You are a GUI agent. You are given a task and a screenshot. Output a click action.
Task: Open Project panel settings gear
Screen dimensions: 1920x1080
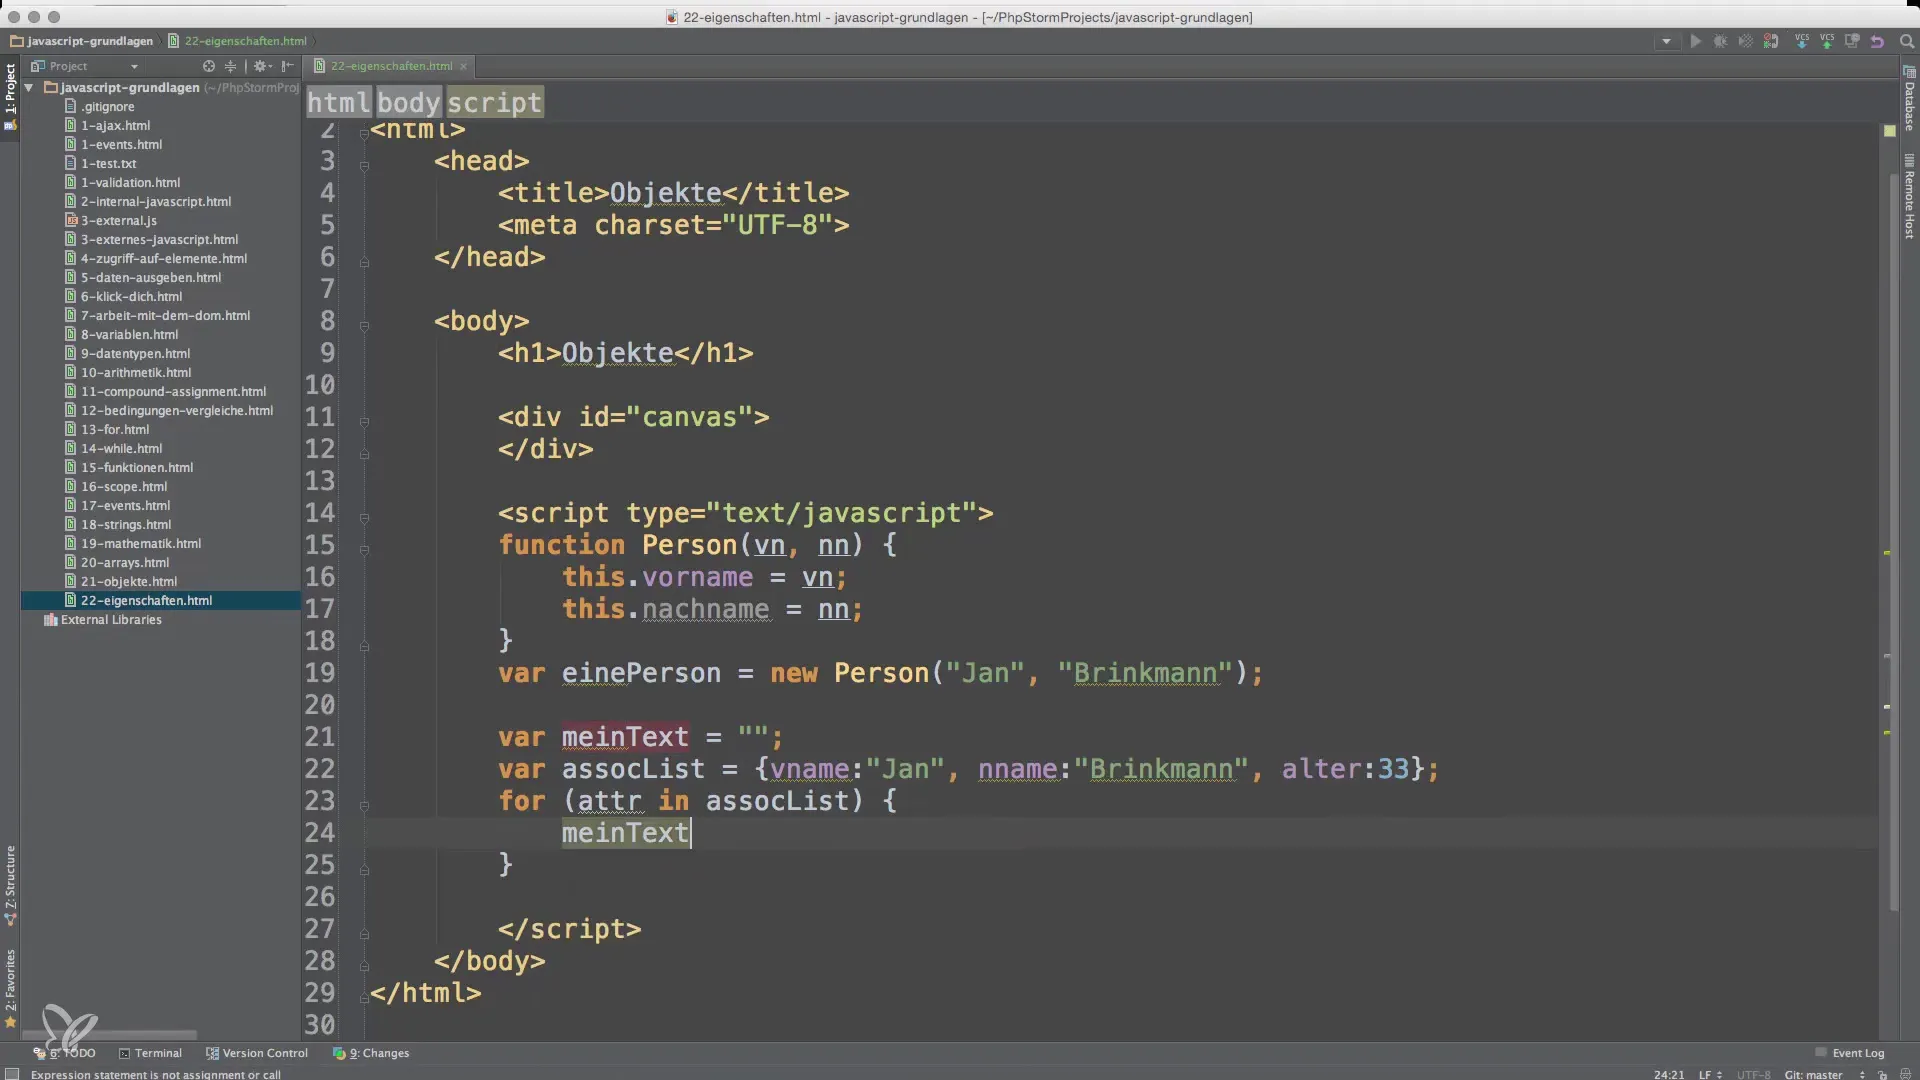point(261,66)
